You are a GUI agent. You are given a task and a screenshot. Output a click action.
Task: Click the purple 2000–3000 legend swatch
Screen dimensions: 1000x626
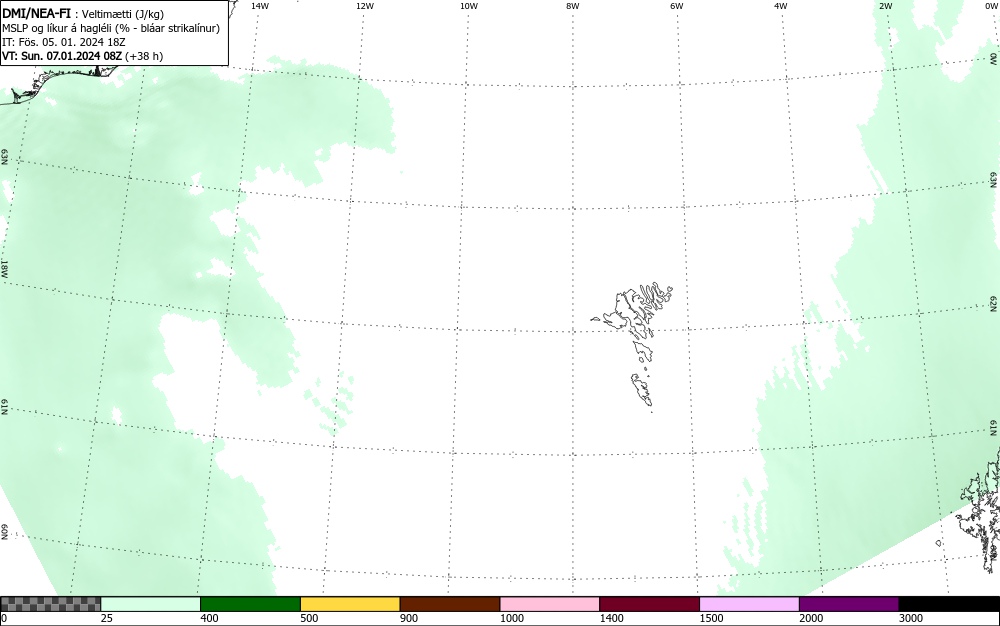click(849, 604)
